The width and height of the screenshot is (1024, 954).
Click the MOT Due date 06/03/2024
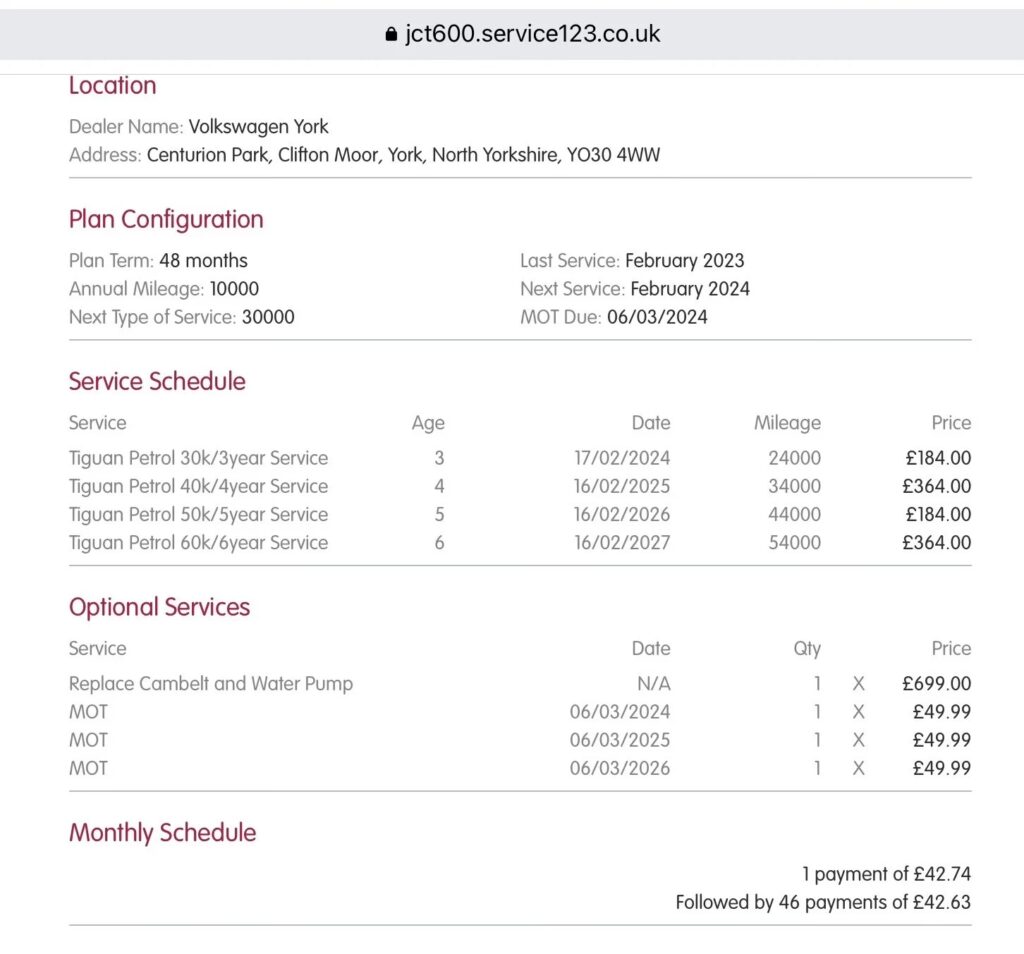click(x=657, y=317)
